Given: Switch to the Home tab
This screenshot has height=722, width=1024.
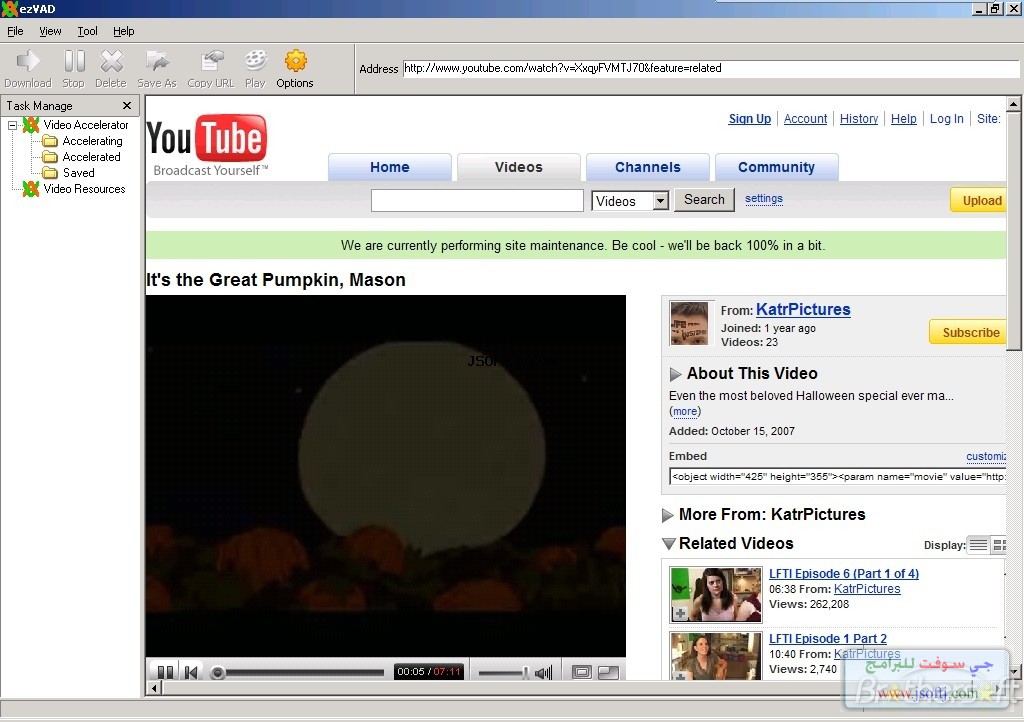Looking at the screenshot, I should [x=390, y=167].
